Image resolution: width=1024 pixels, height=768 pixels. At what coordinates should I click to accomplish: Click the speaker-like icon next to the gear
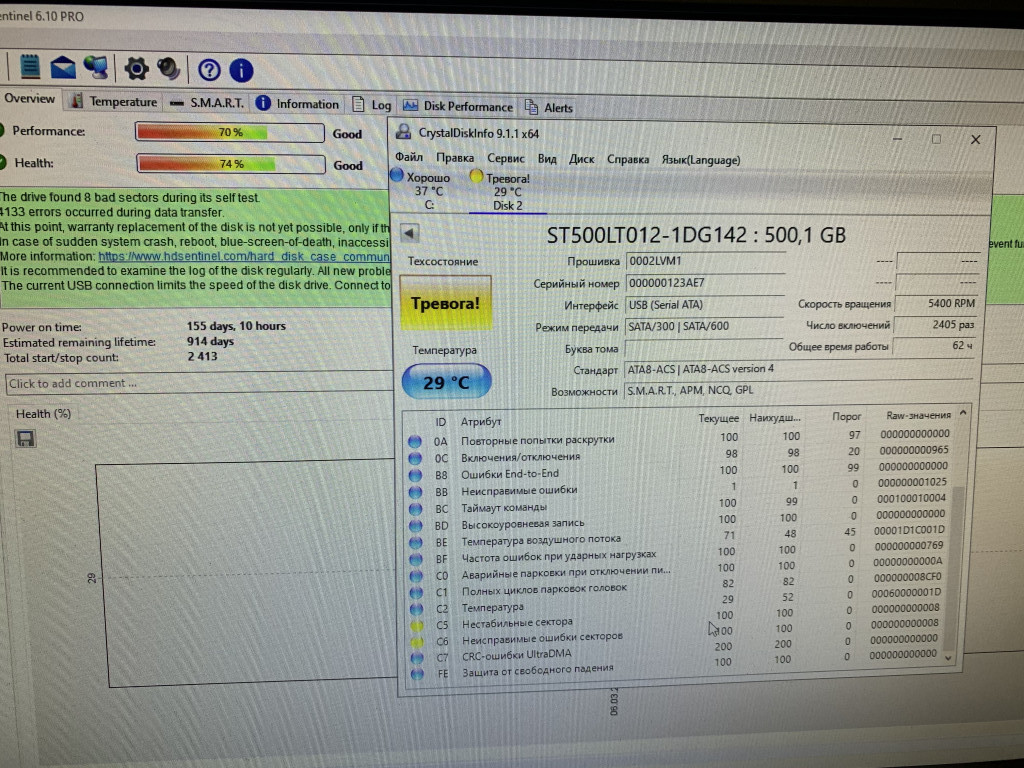168,69
